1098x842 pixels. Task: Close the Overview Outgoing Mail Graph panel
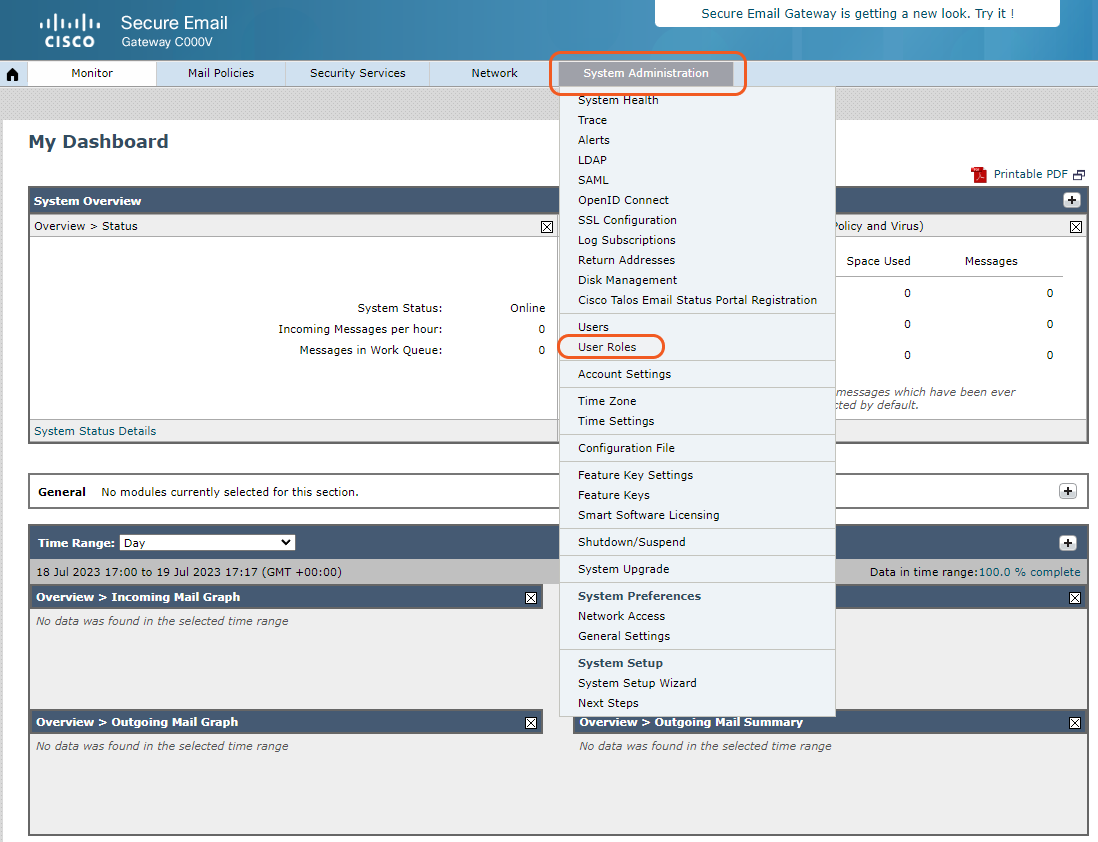530,722
